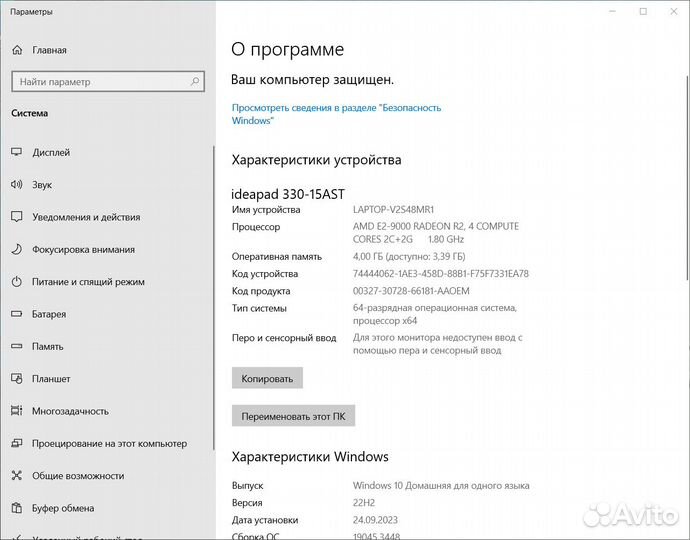Click the Фокусировка внимания moon icon
Viewport: 690px width, 540px height.
16,250
